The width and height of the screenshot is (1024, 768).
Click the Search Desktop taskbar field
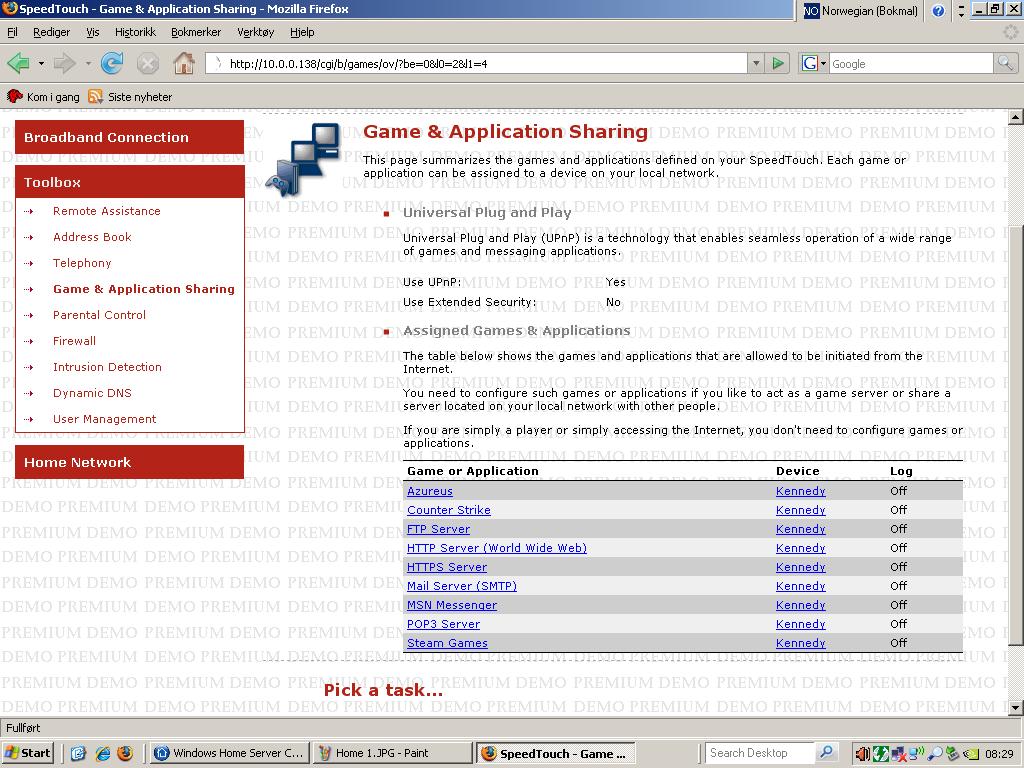tap(760, 752)
